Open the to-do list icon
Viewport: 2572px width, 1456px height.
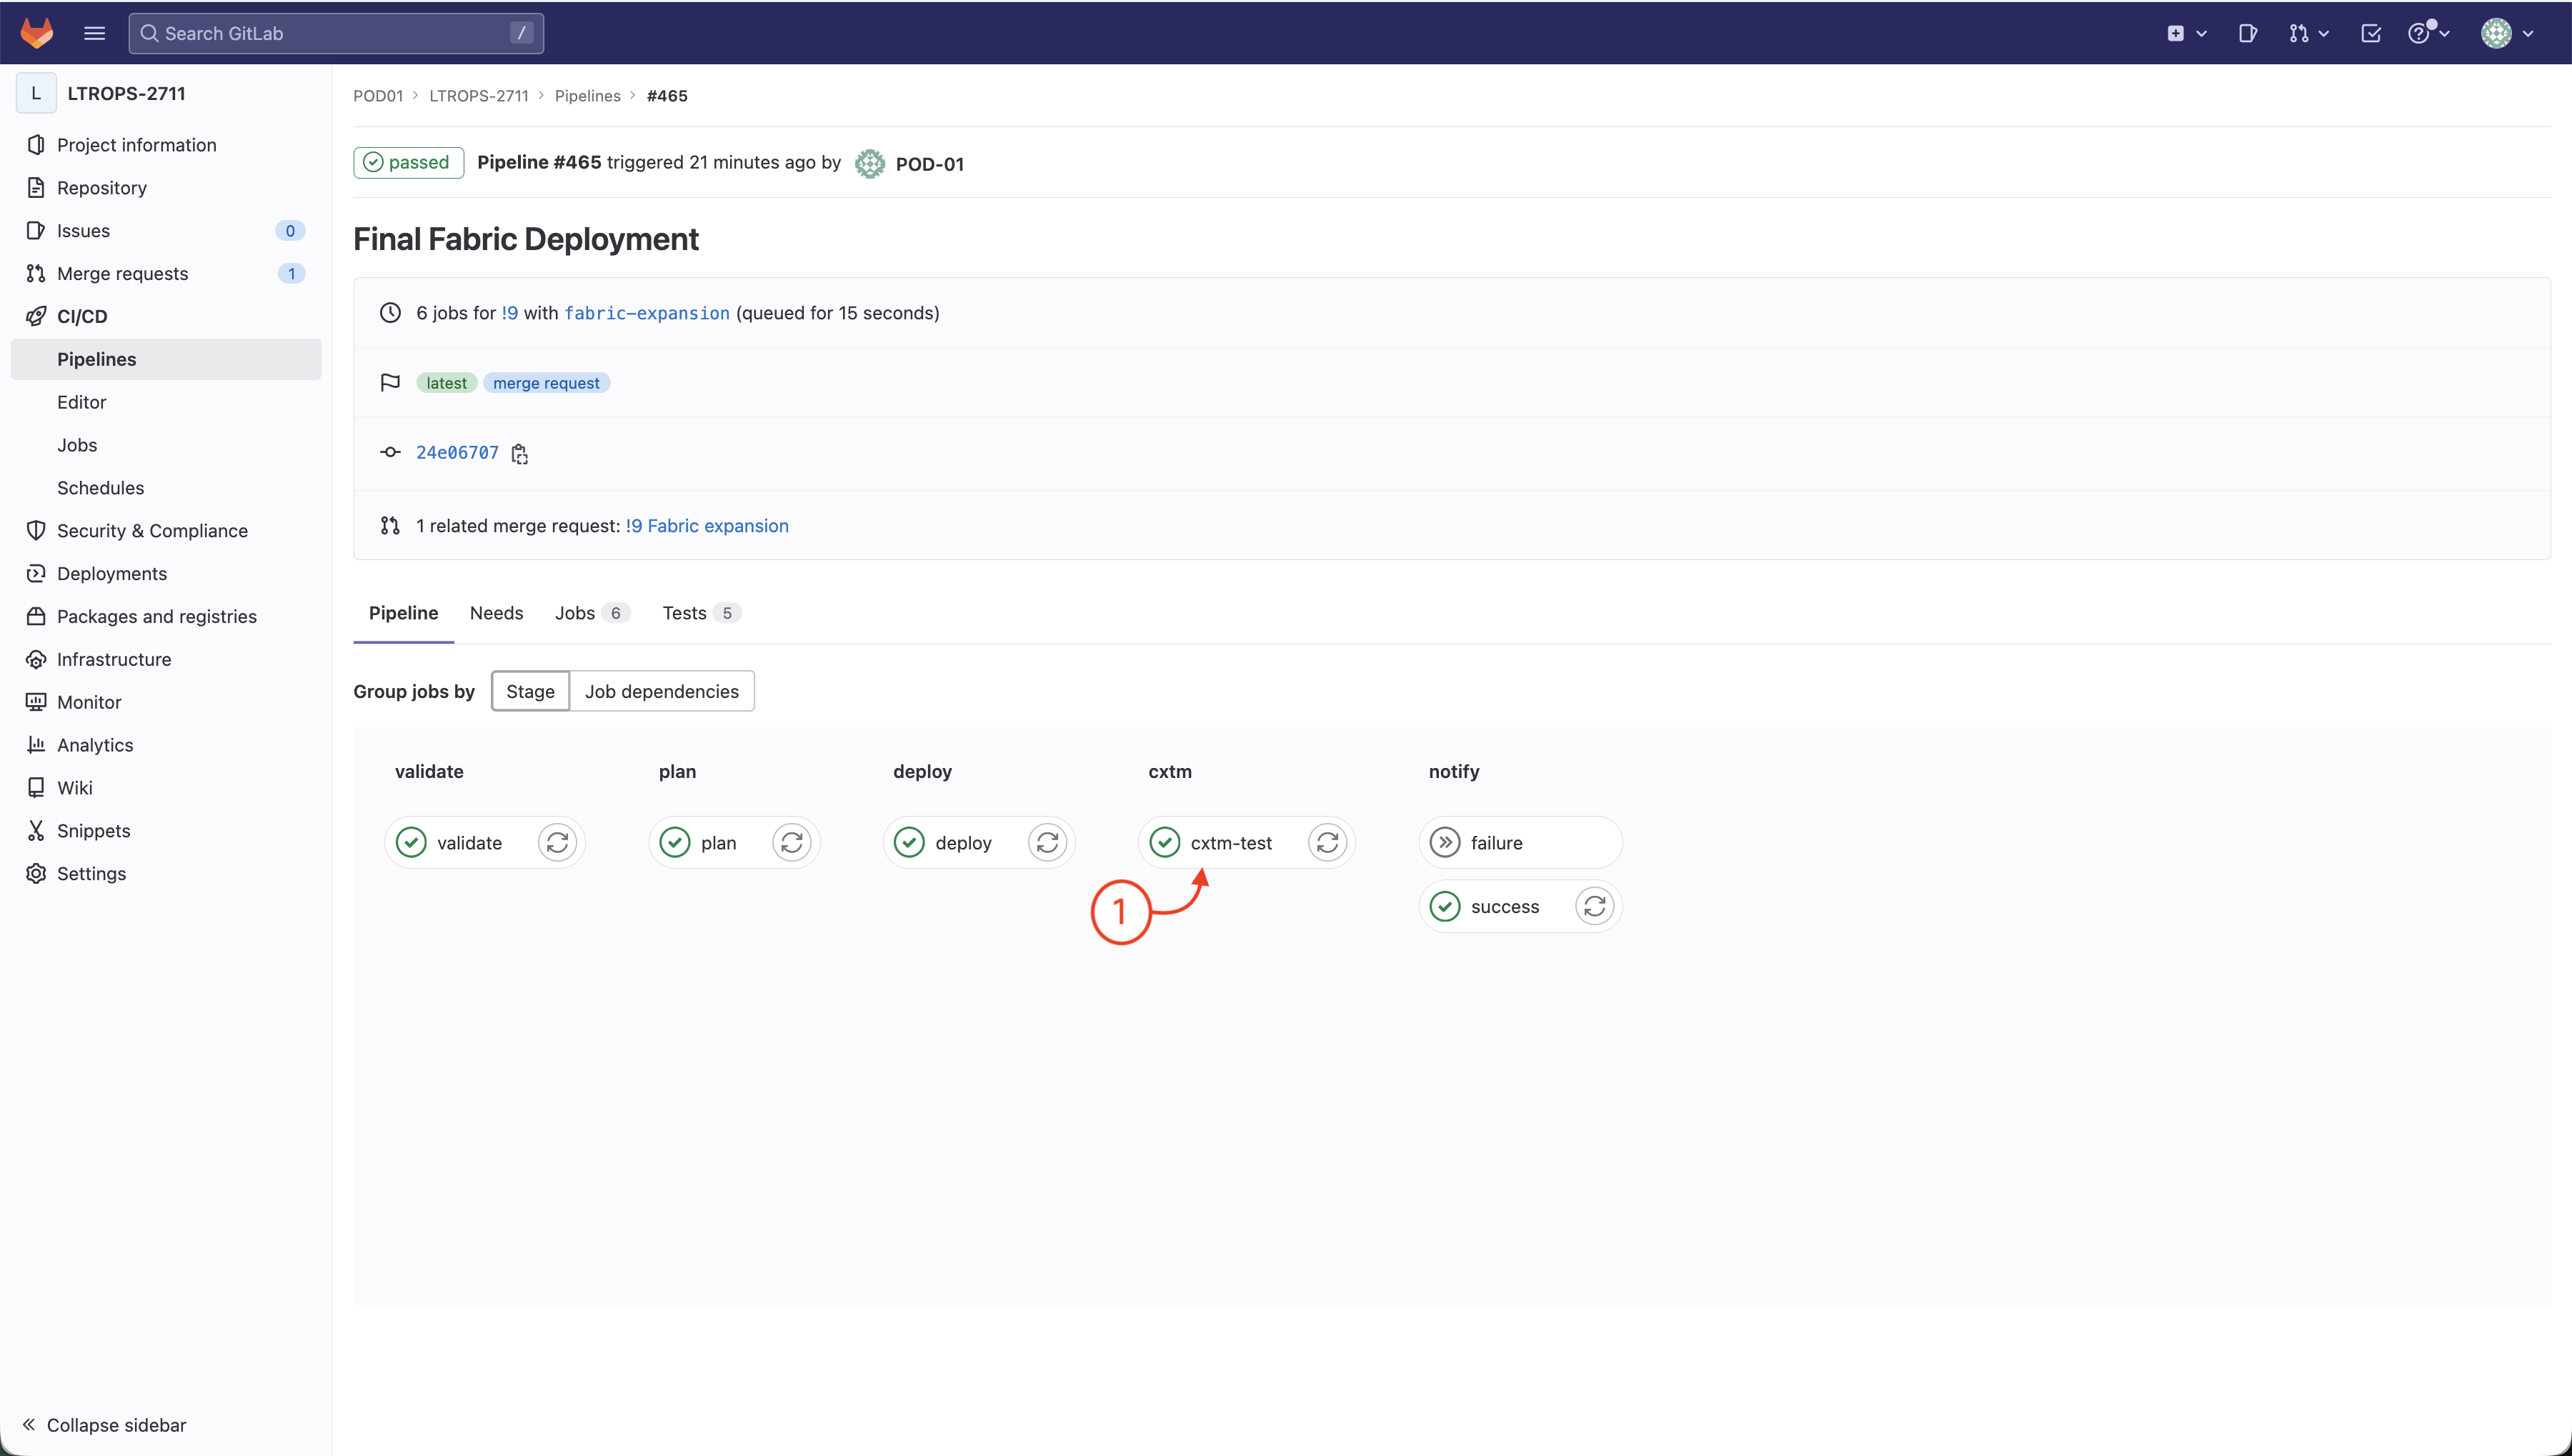coord(2371,33)
